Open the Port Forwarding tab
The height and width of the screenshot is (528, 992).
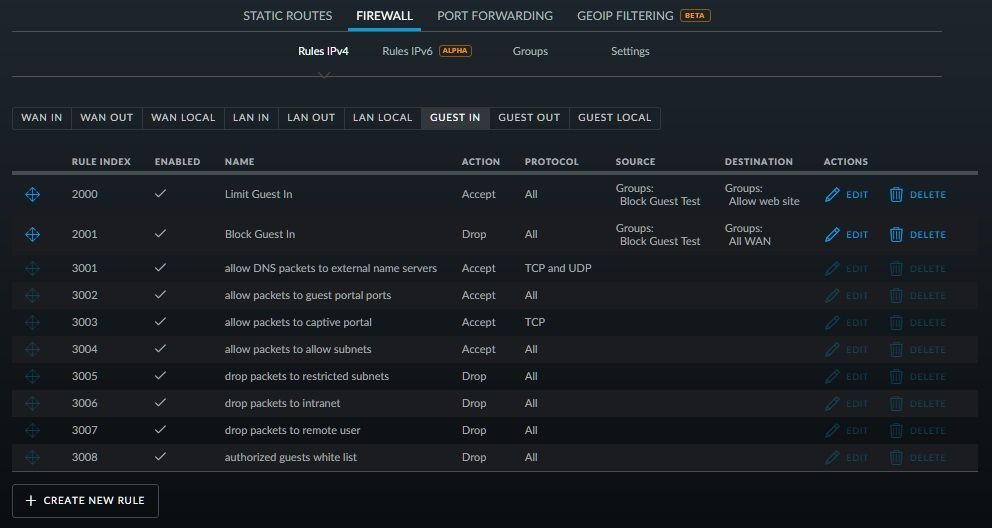click(495, 16)
